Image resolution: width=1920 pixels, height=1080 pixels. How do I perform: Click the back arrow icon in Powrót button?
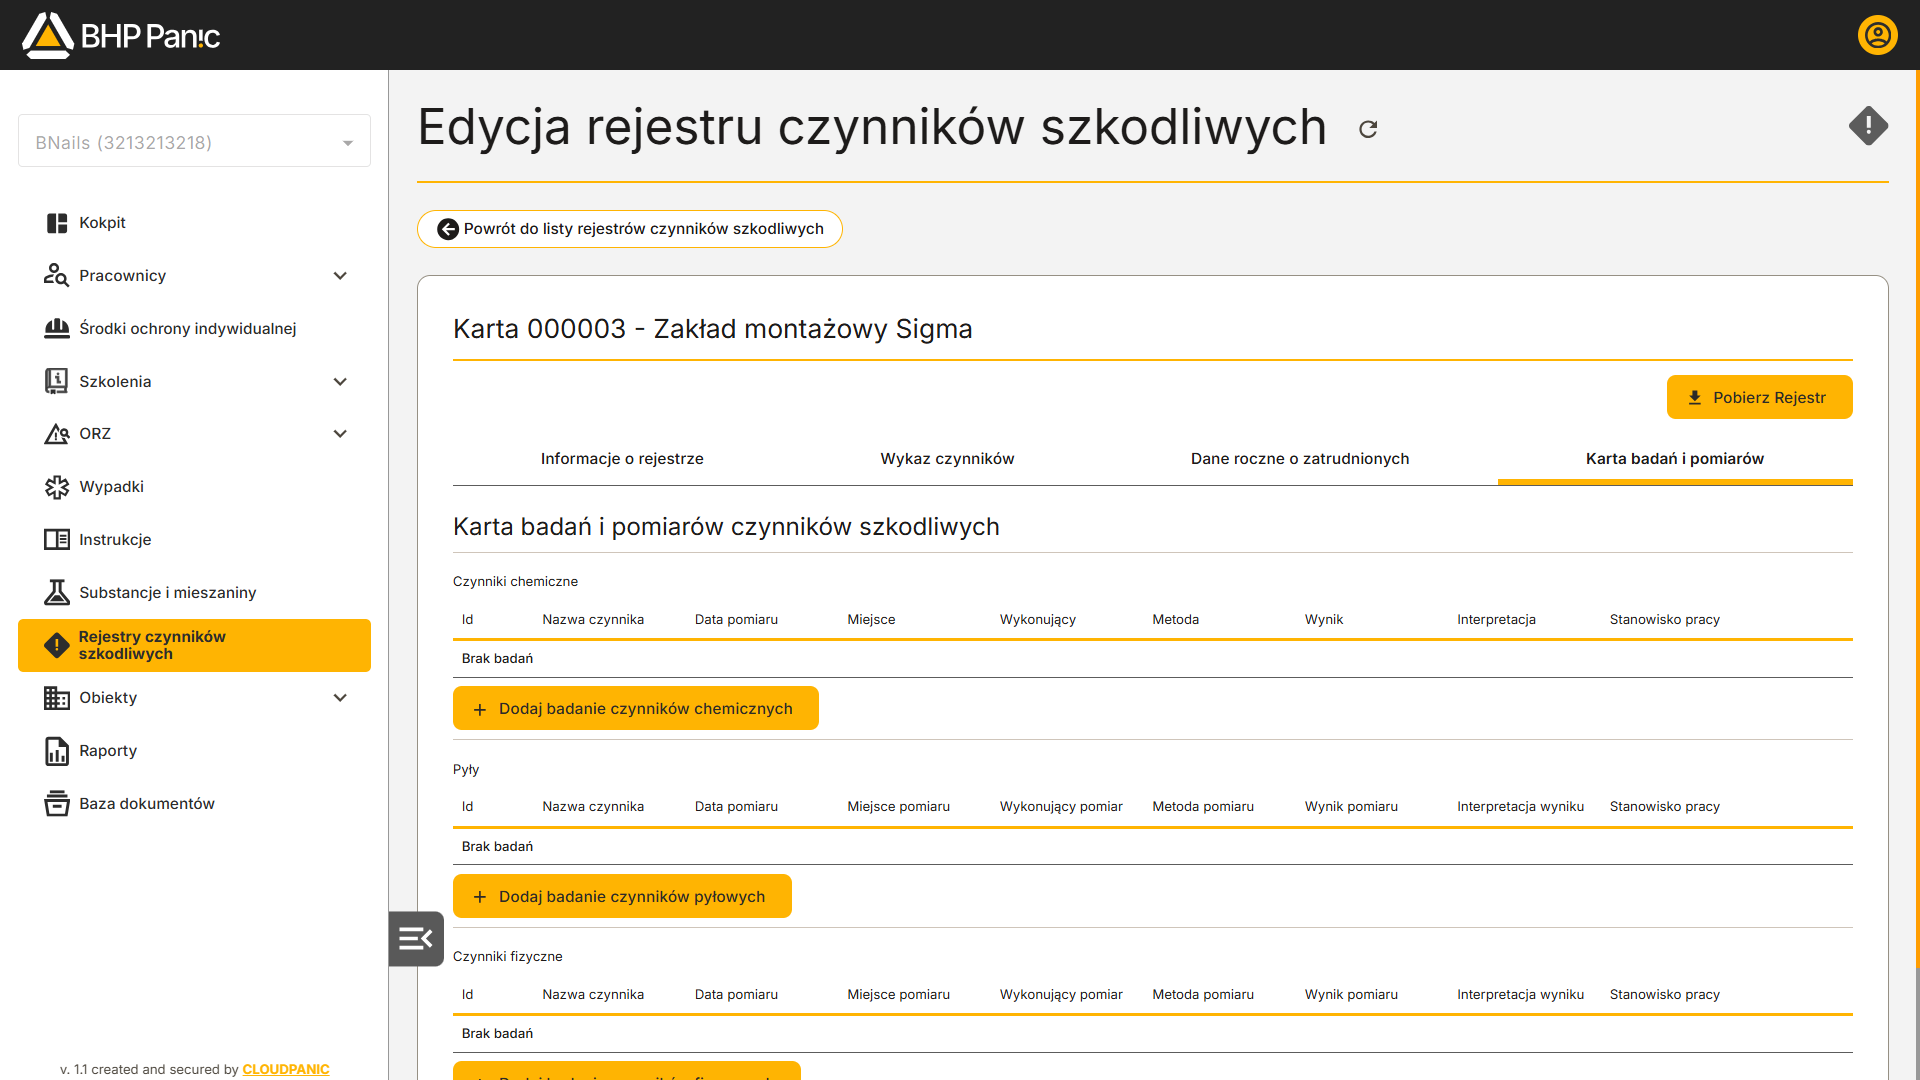448,229
